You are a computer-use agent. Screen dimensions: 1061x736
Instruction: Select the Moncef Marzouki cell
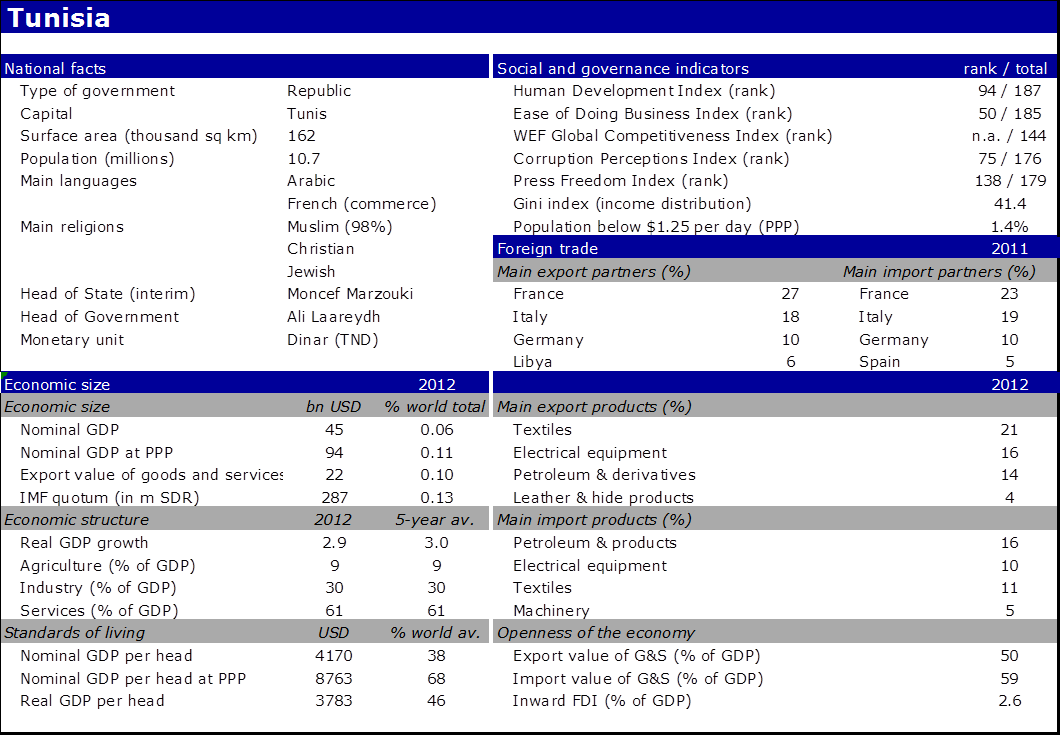[x=350, y=294]
